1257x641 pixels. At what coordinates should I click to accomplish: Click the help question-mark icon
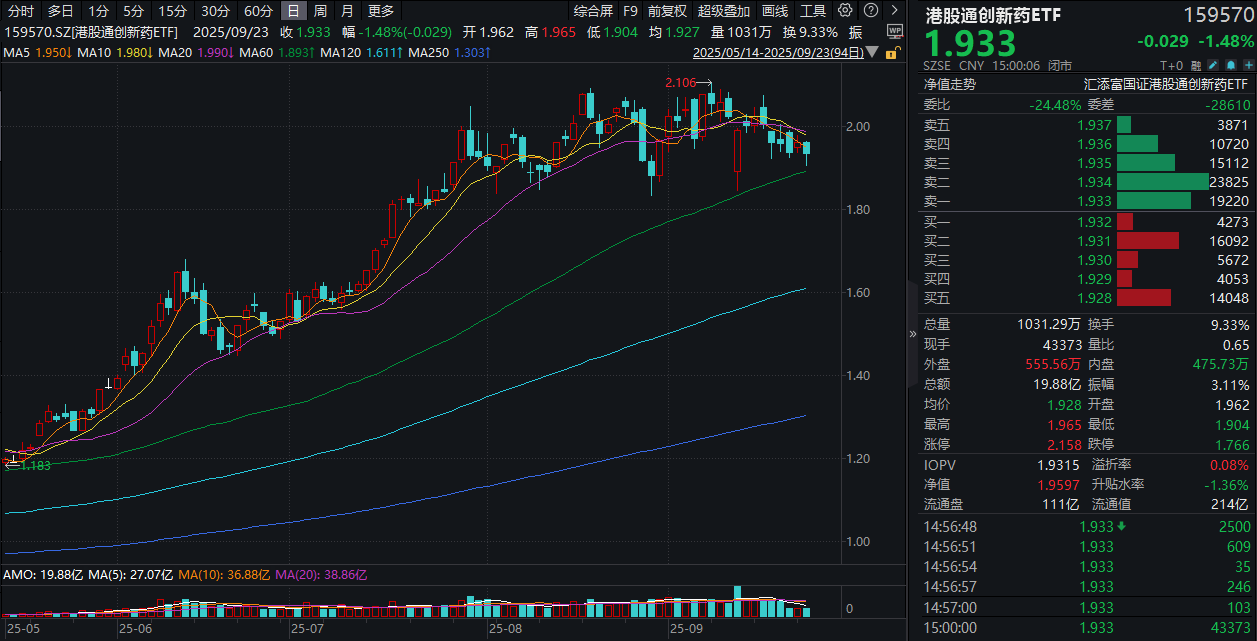(871, 11)
